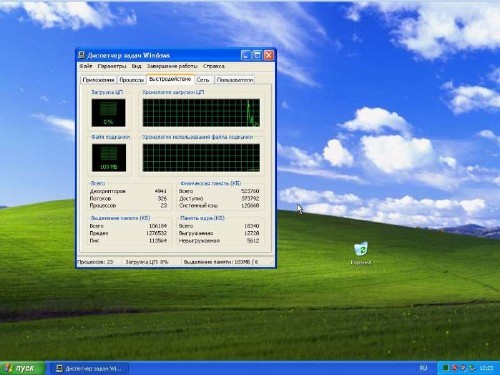The width and height of the screenshot is (500, 375).
Task: Click the Предел label in Выделение памяти
Action: 99,233
